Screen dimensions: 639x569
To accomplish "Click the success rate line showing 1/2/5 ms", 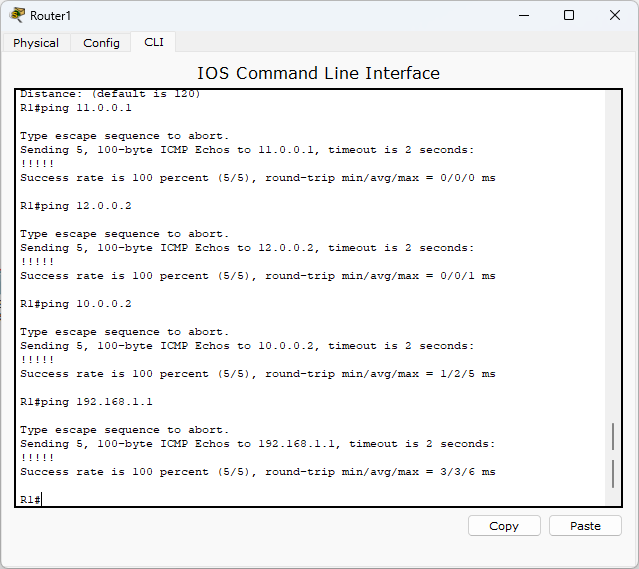I will point(258,374).
